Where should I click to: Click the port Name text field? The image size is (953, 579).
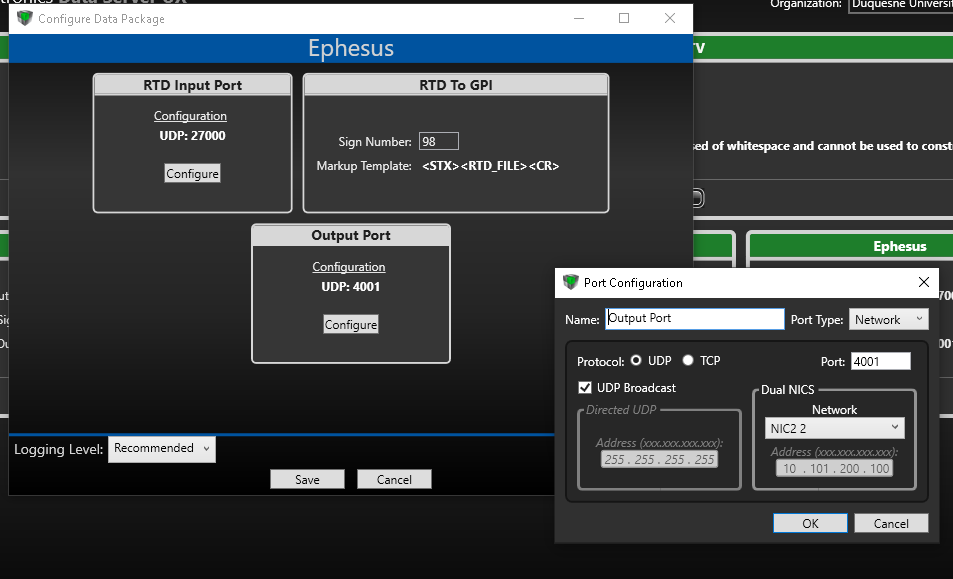click(694, 319)
